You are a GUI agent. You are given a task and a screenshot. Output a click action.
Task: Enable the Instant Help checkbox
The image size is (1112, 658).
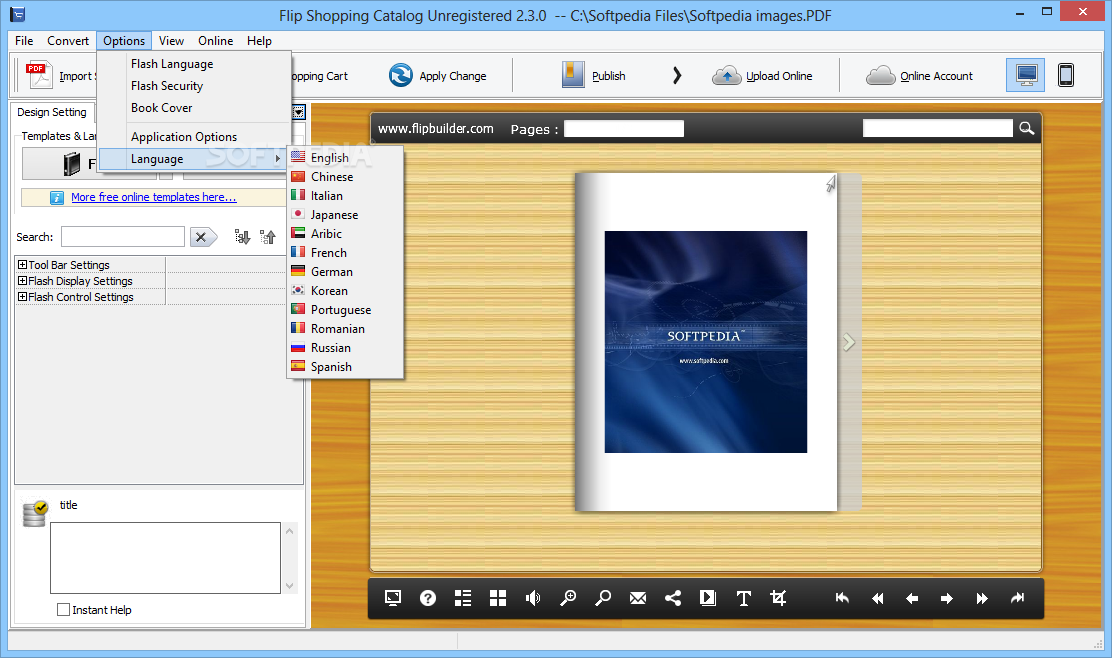pyautogui.click(x=63, y=610)
